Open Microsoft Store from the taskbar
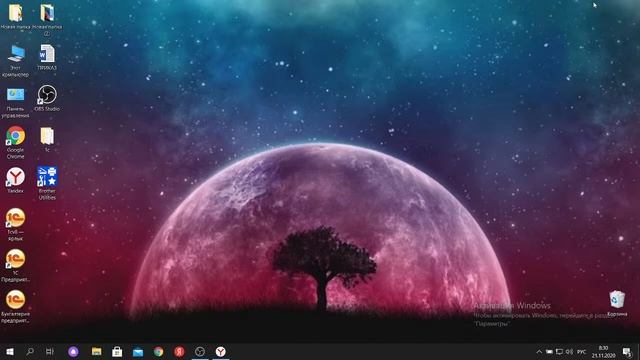Screen dimensions: 640x360 click(x=117, y=351)
